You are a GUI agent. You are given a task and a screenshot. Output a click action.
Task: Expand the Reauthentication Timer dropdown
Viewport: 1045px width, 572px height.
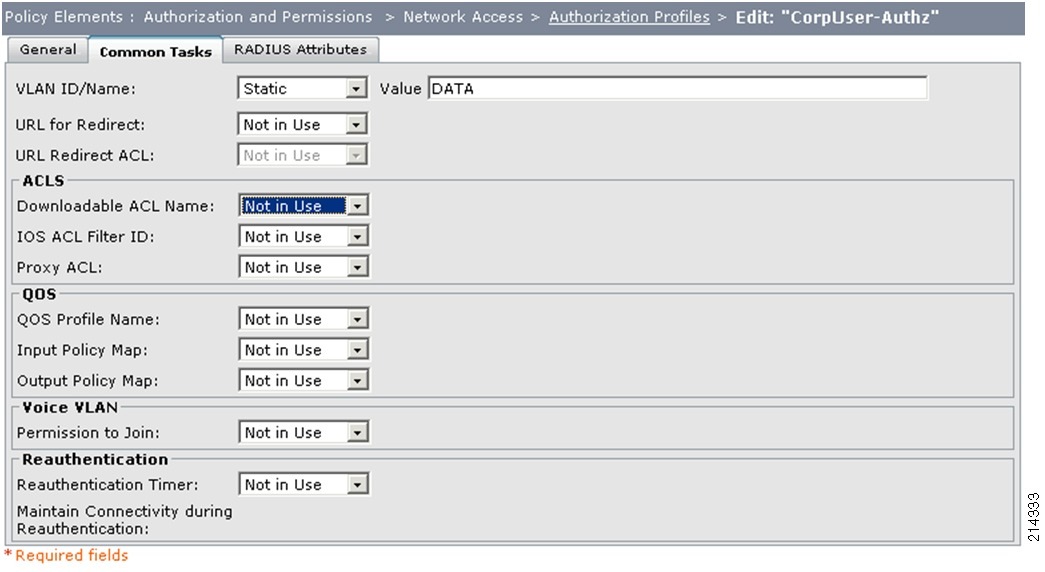(x=303, y=485)
